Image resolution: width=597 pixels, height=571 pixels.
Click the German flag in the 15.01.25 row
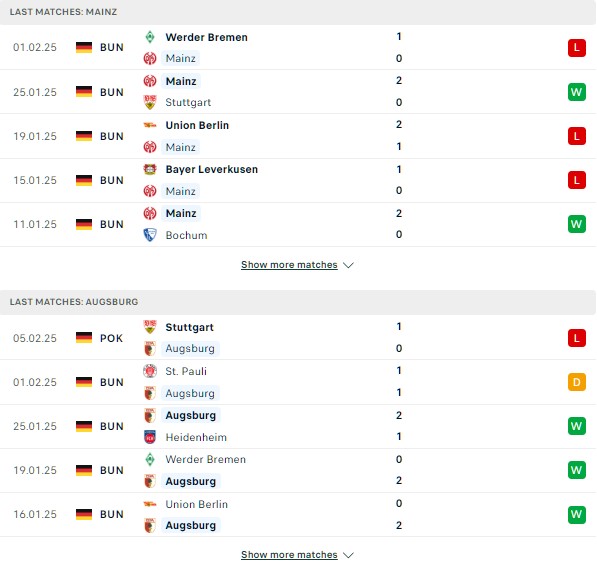click(x=84, y=180)
